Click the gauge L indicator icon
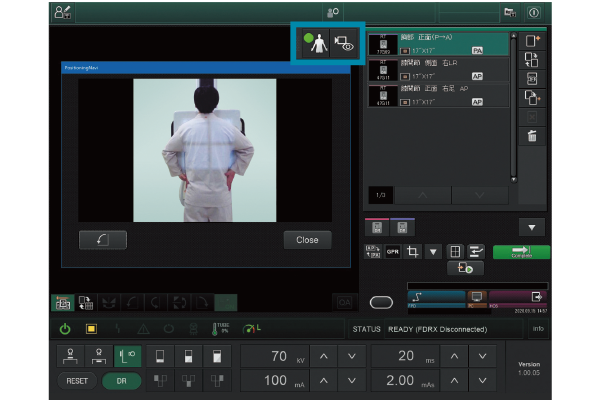Image resolution: width=600 pixels, height=400 pixels. pos(251,329)
